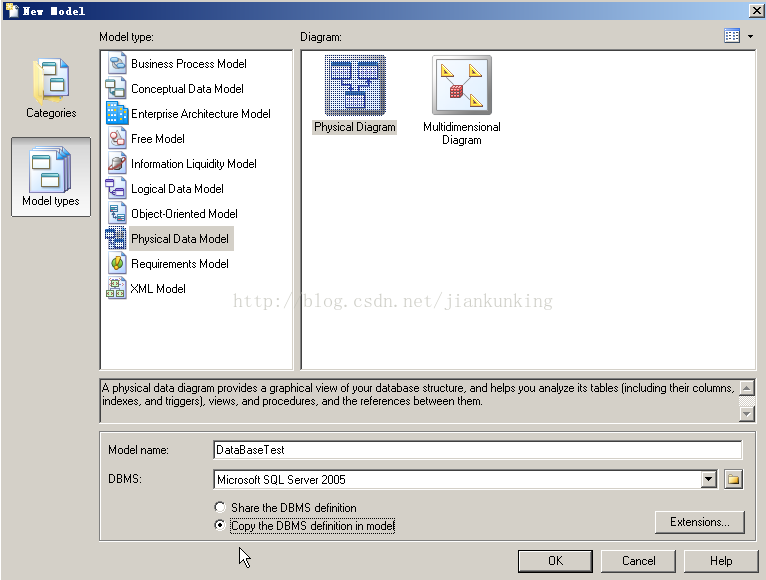Click the Free Model icon

click(117, 138)
